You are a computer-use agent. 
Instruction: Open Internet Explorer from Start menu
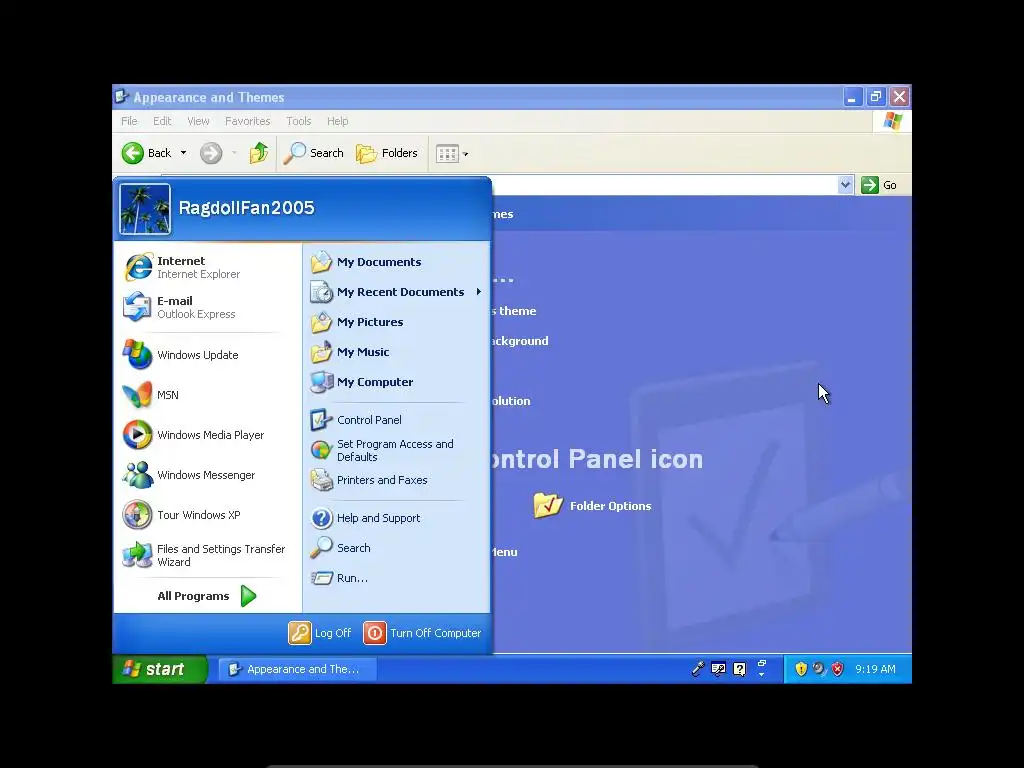(x=207, y=267)
